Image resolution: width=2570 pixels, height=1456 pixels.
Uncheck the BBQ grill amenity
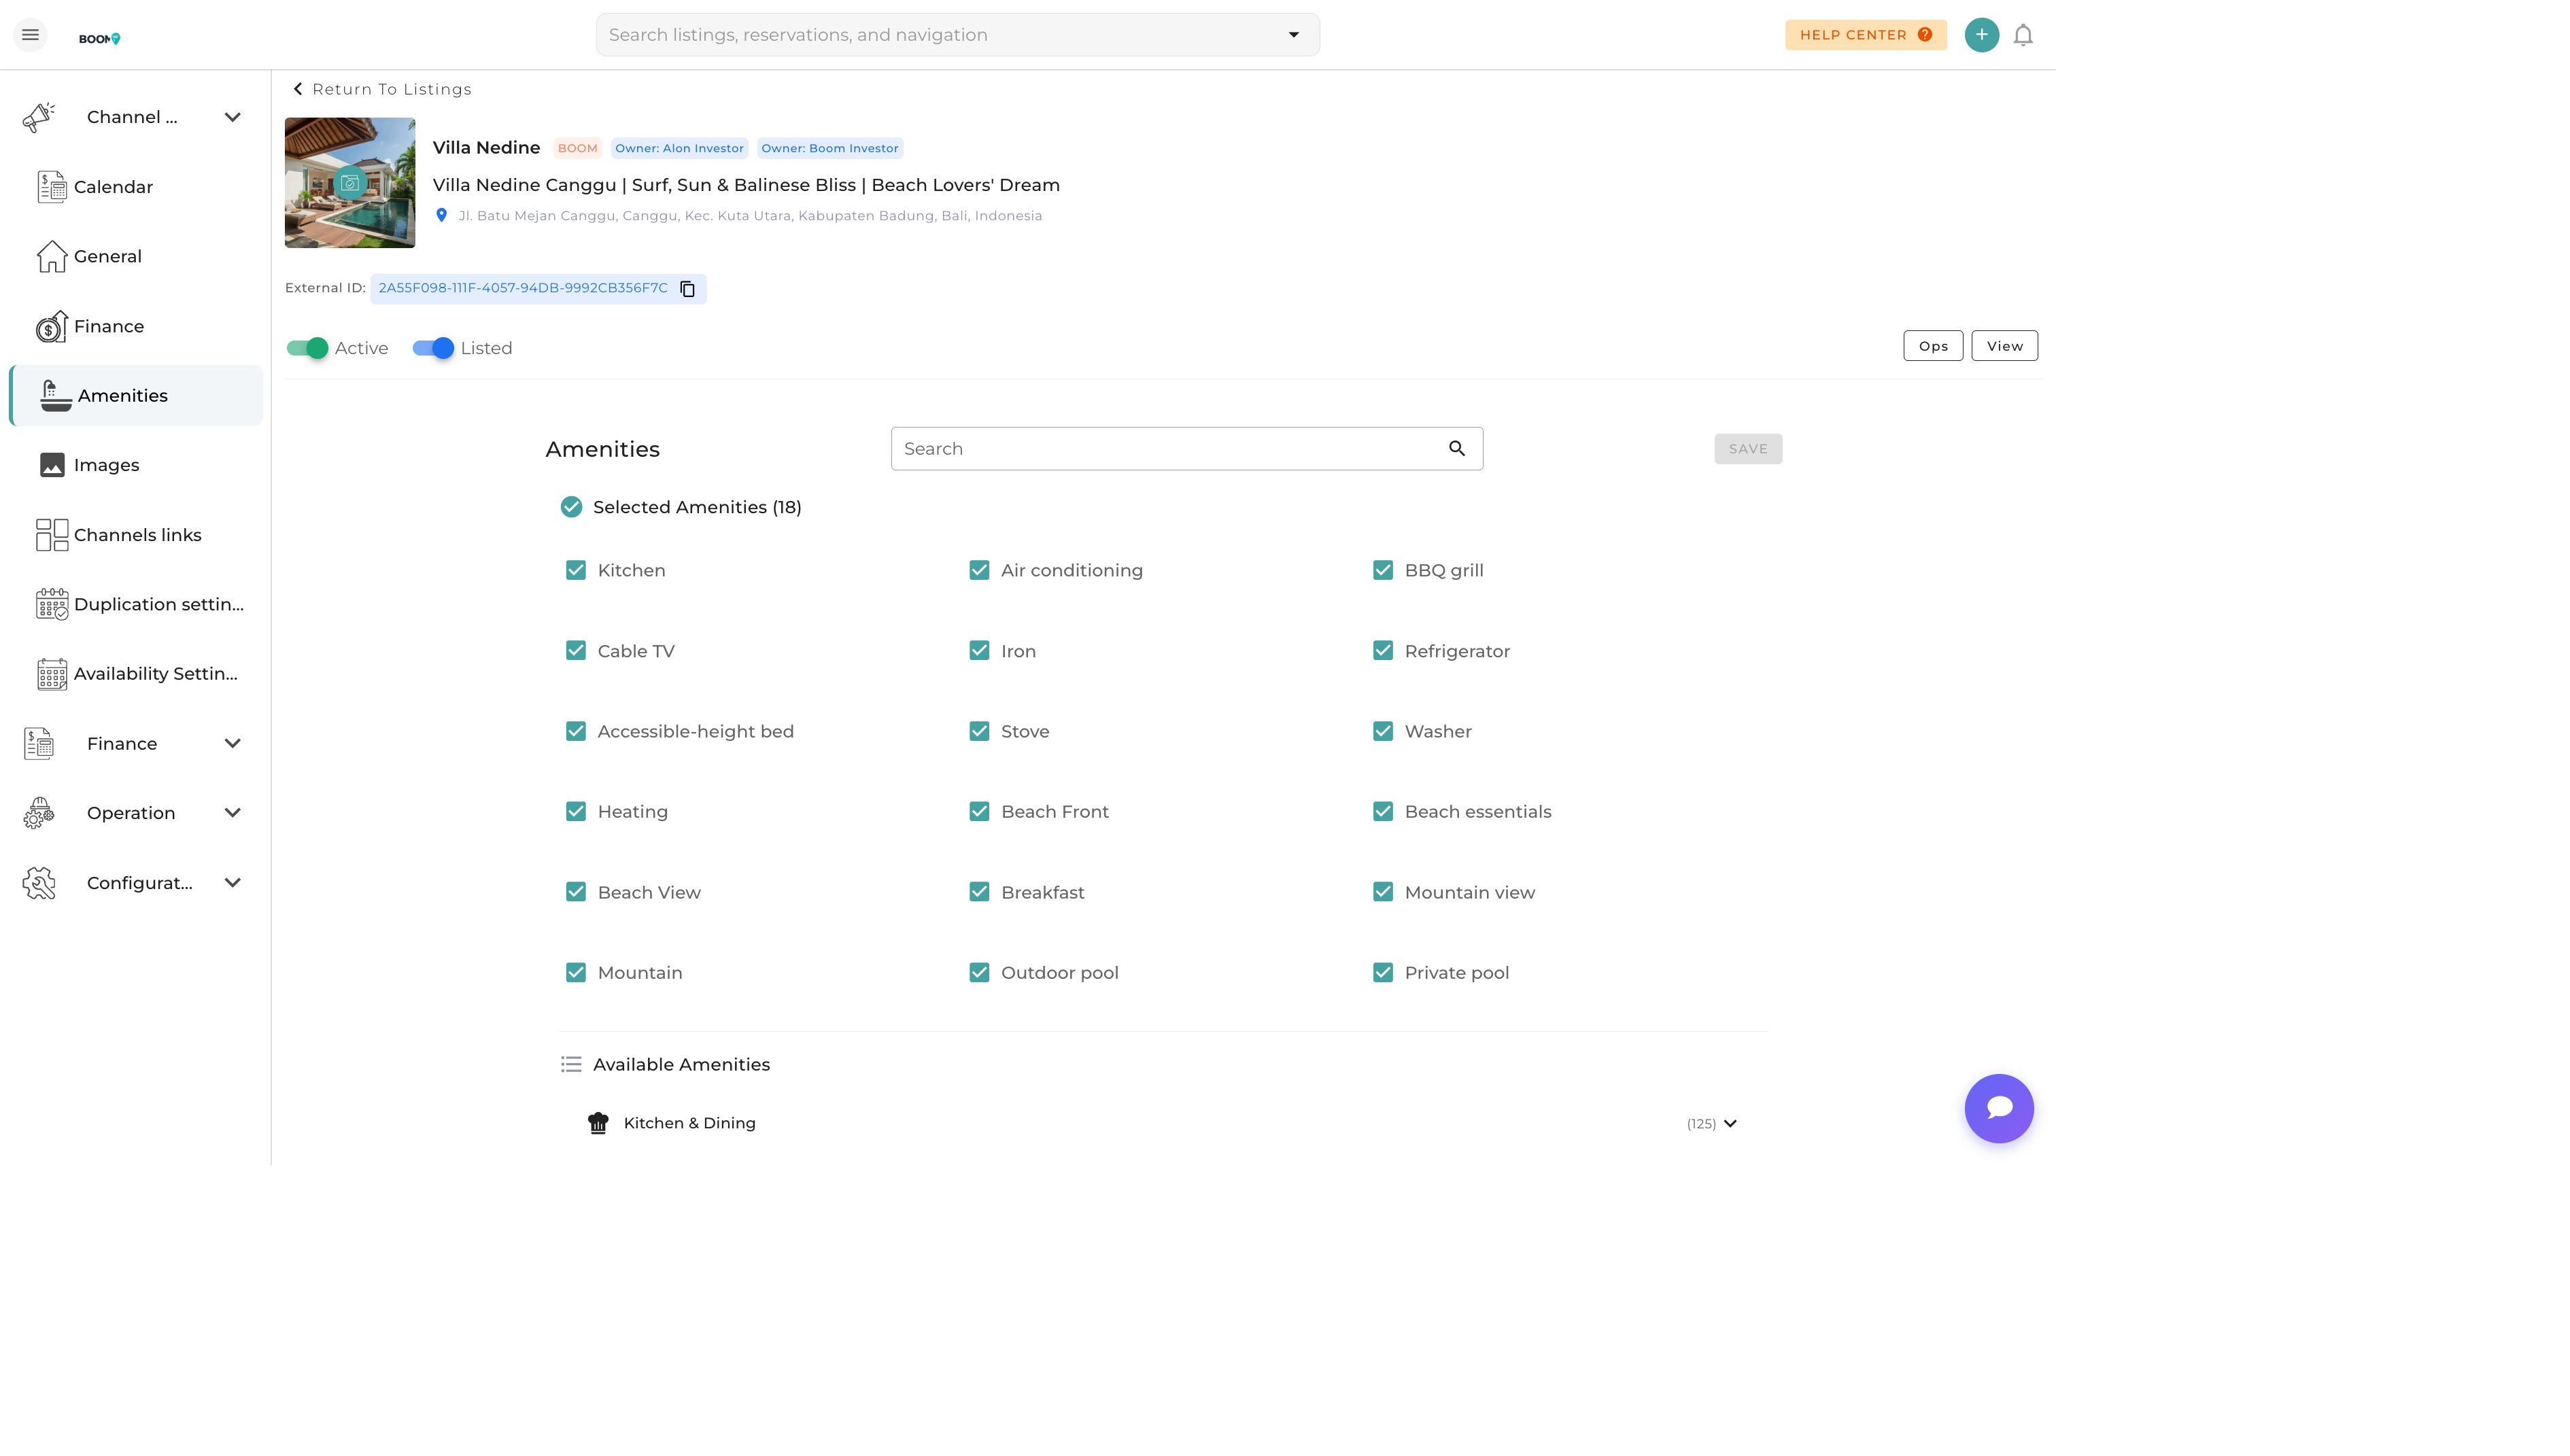tap(1382, 570)
